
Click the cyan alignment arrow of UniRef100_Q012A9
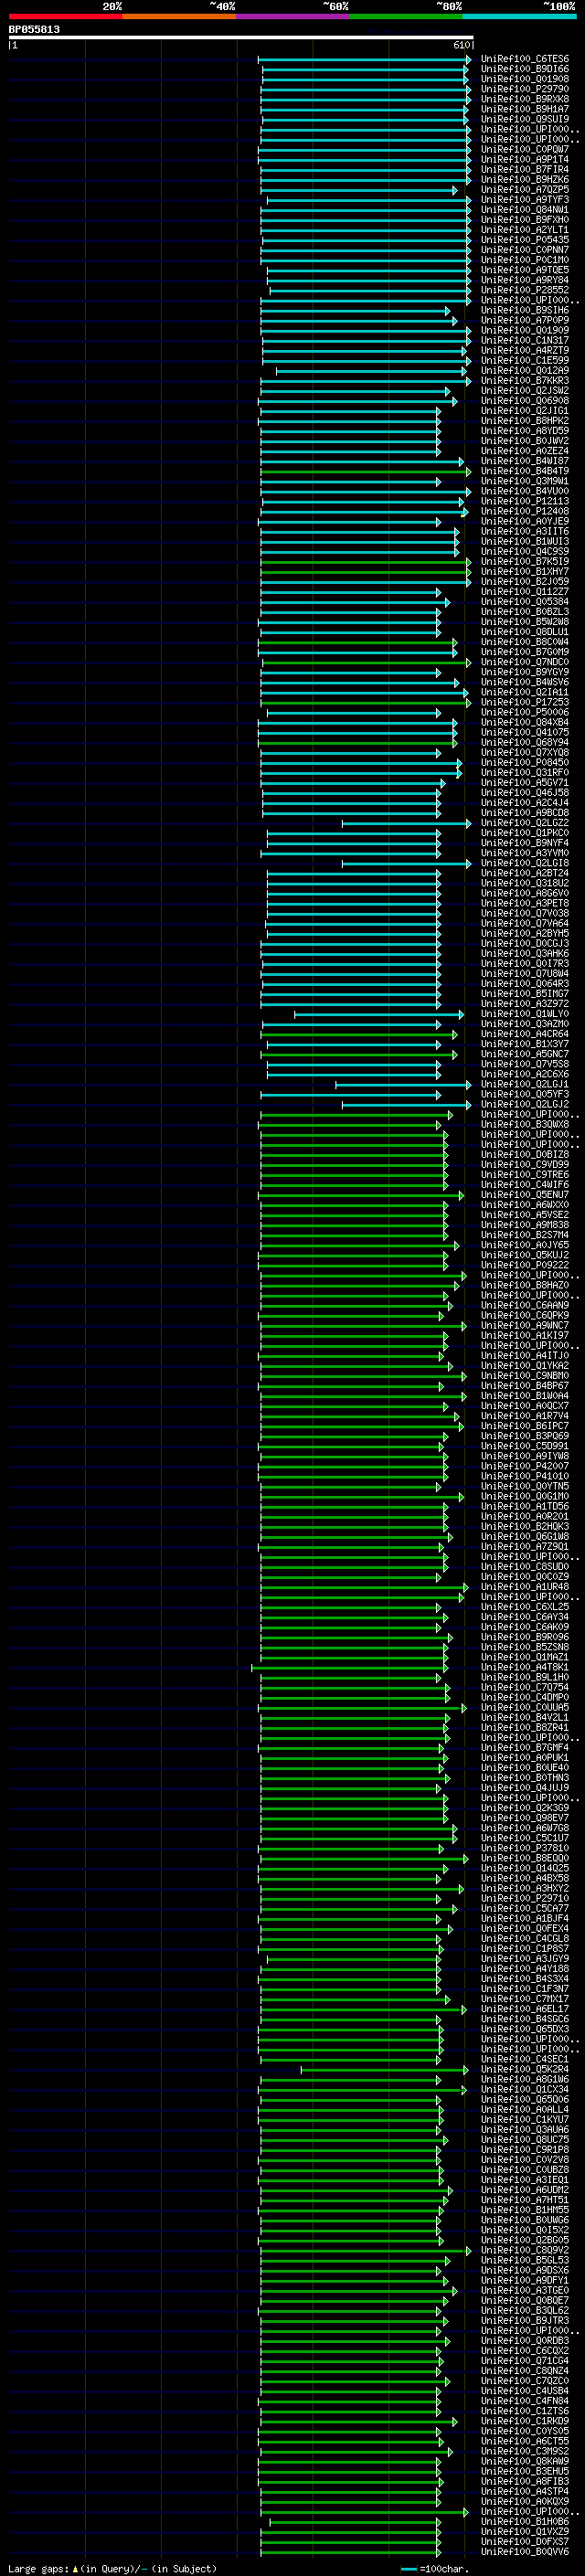(371, 371)
